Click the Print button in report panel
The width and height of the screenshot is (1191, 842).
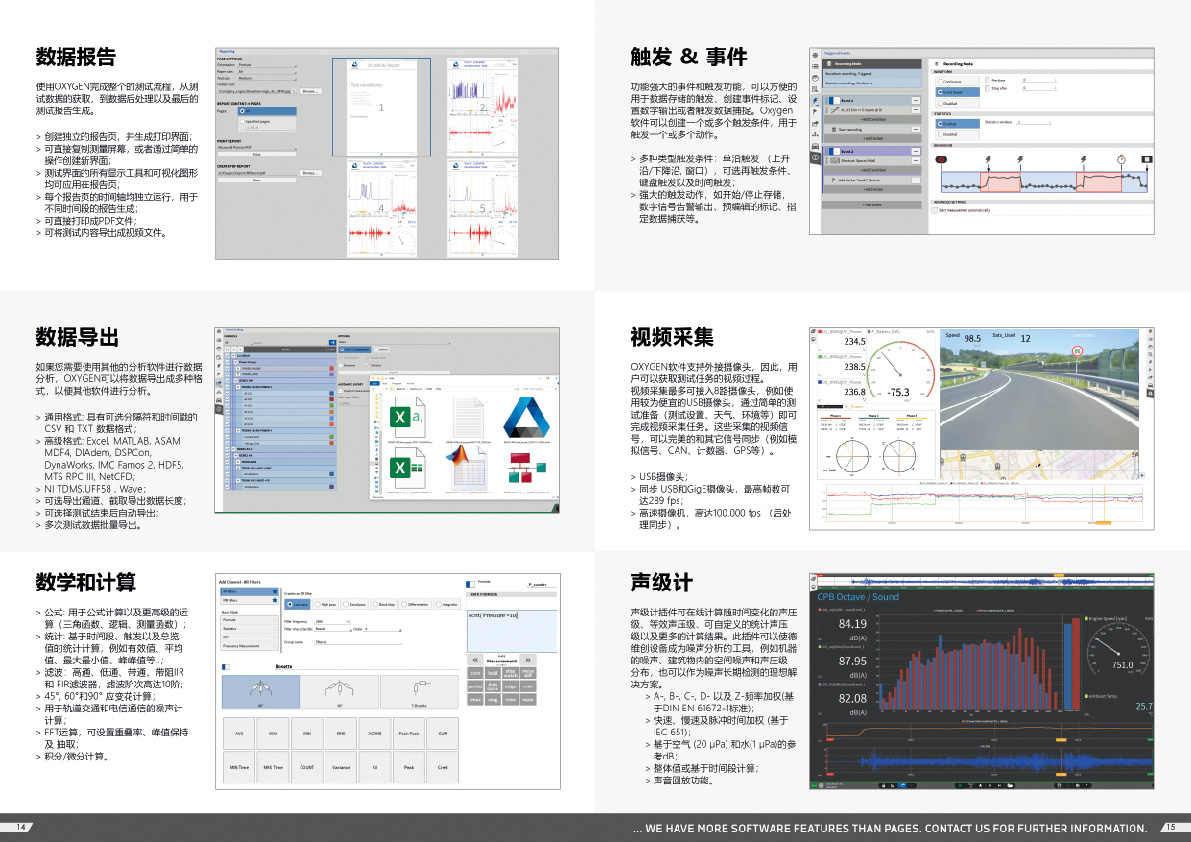click(257, 154)
